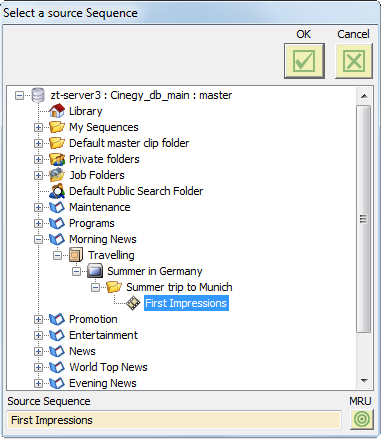
Task: Select the Travelling label
Action: point(111,255)
